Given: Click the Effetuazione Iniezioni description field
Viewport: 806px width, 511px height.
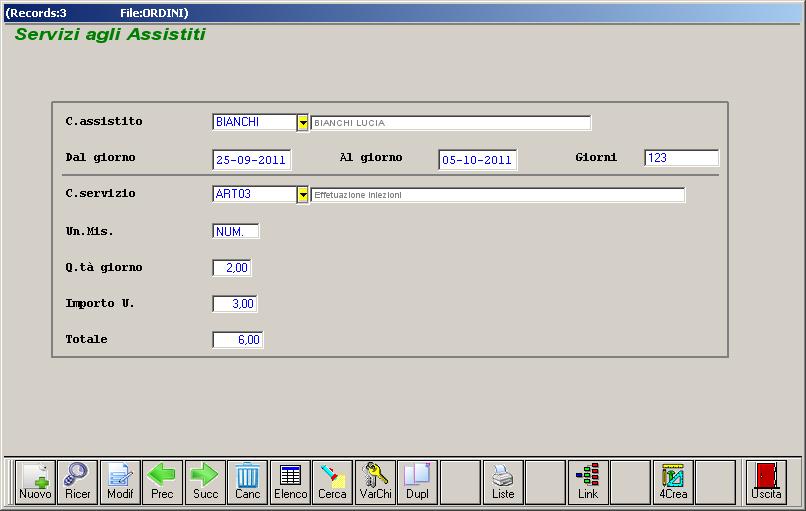Looking at the screenshot, I should (498, 195).
